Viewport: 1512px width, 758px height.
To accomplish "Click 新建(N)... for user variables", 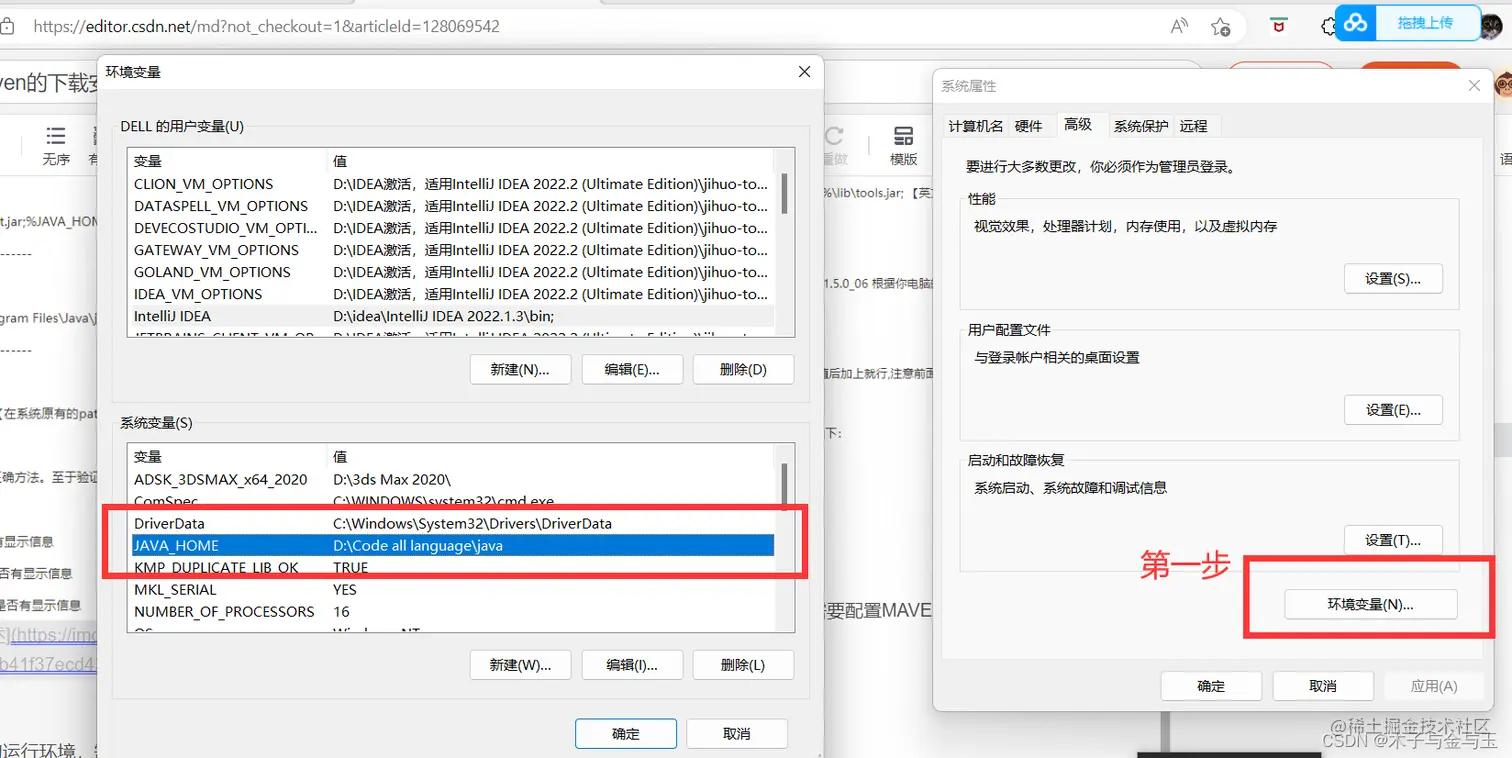I will tap(520, 369).
